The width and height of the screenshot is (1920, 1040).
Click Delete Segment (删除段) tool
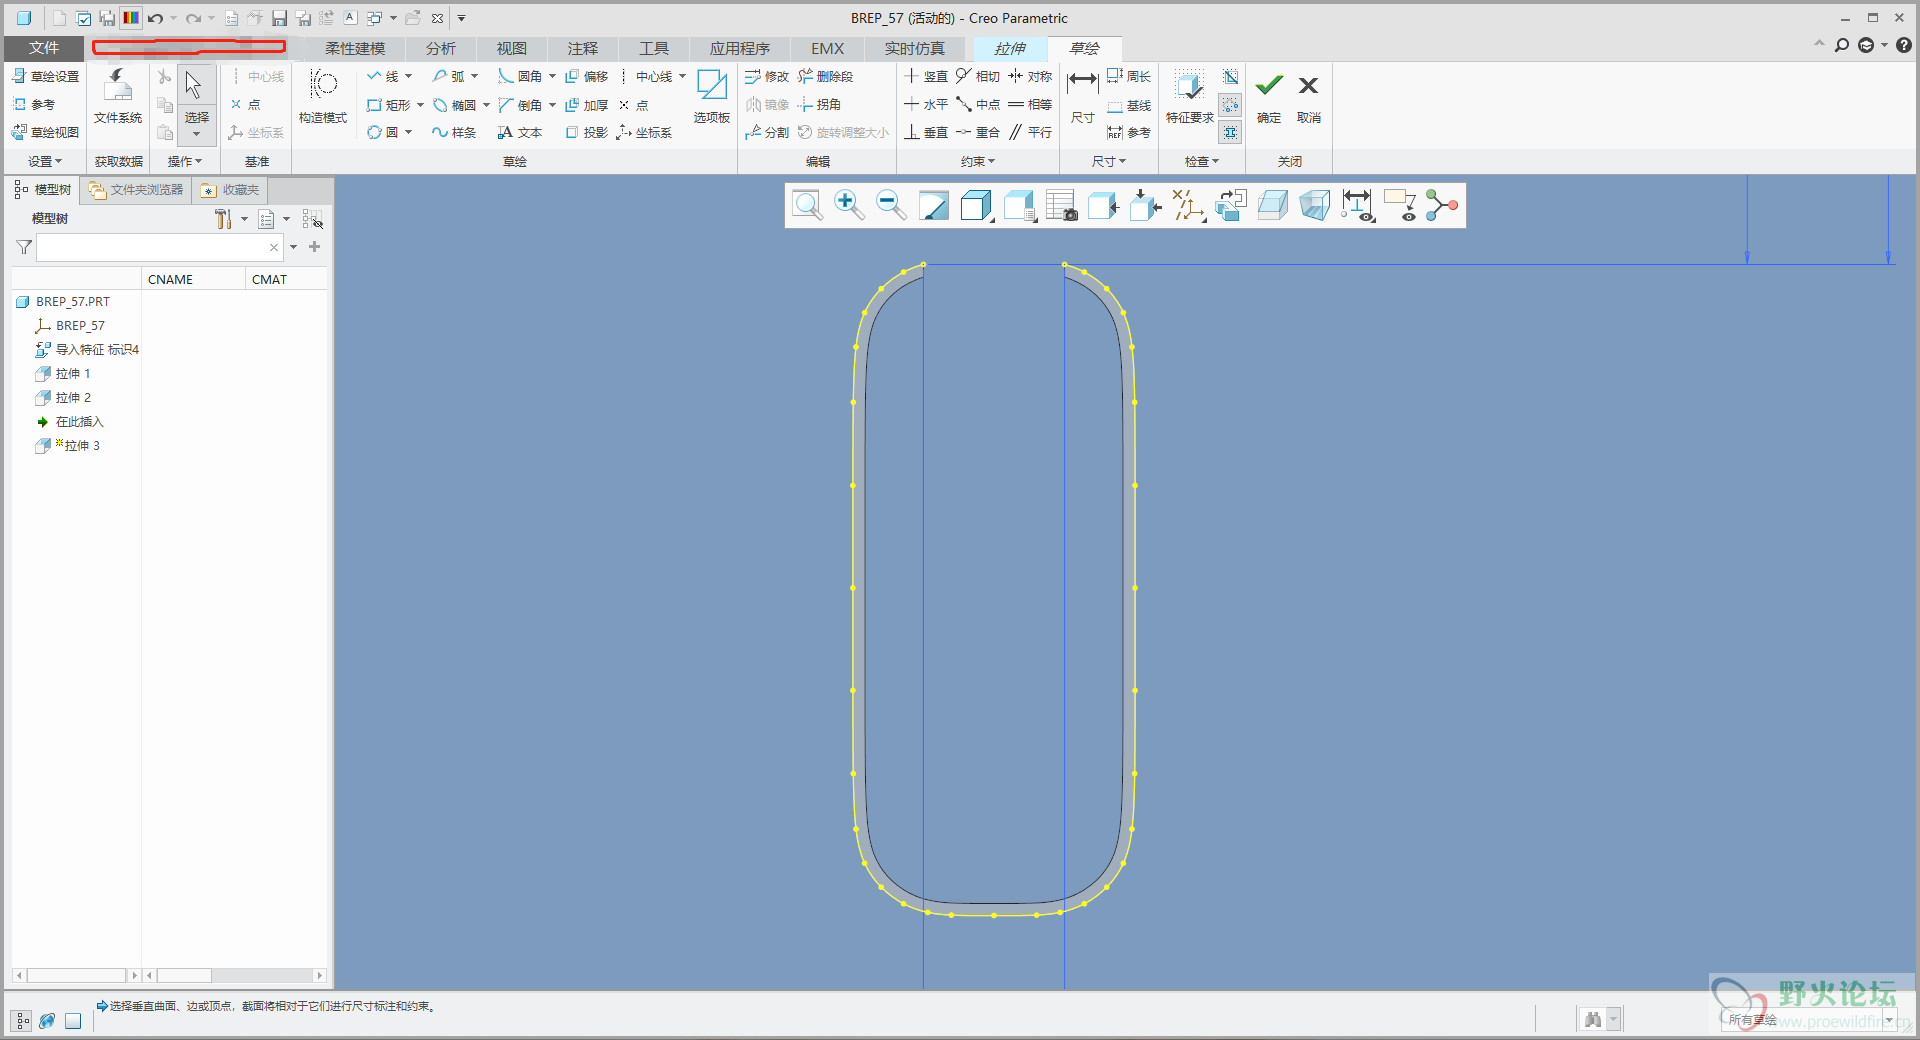(826, 76)
